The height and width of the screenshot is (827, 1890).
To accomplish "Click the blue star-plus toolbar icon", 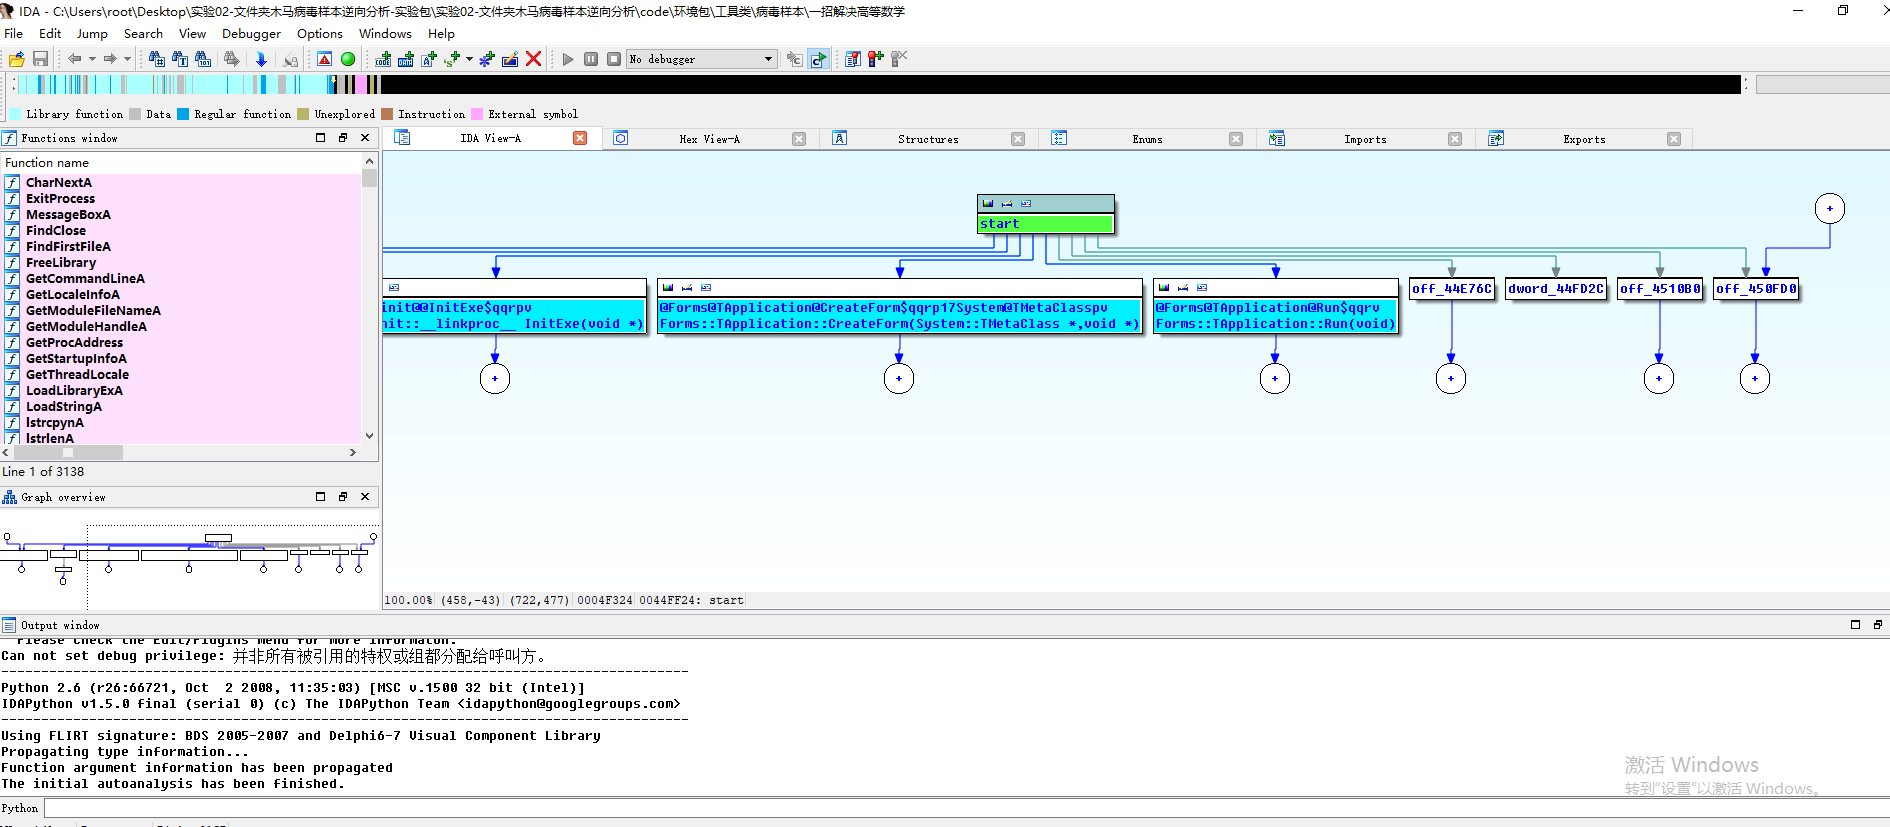I will tap(487, 59).
